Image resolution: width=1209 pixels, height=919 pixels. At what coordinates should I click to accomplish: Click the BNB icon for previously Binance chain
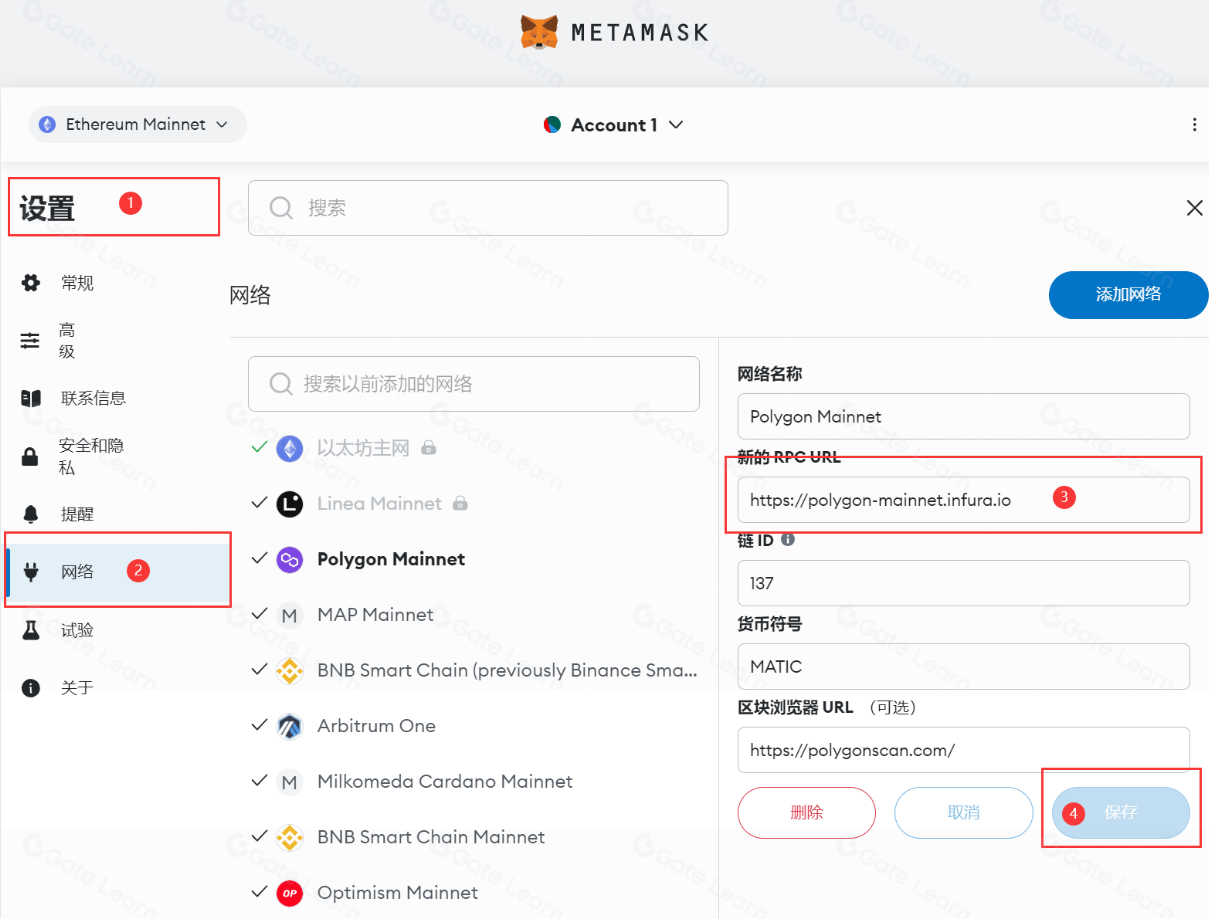[x=290, y=670]
